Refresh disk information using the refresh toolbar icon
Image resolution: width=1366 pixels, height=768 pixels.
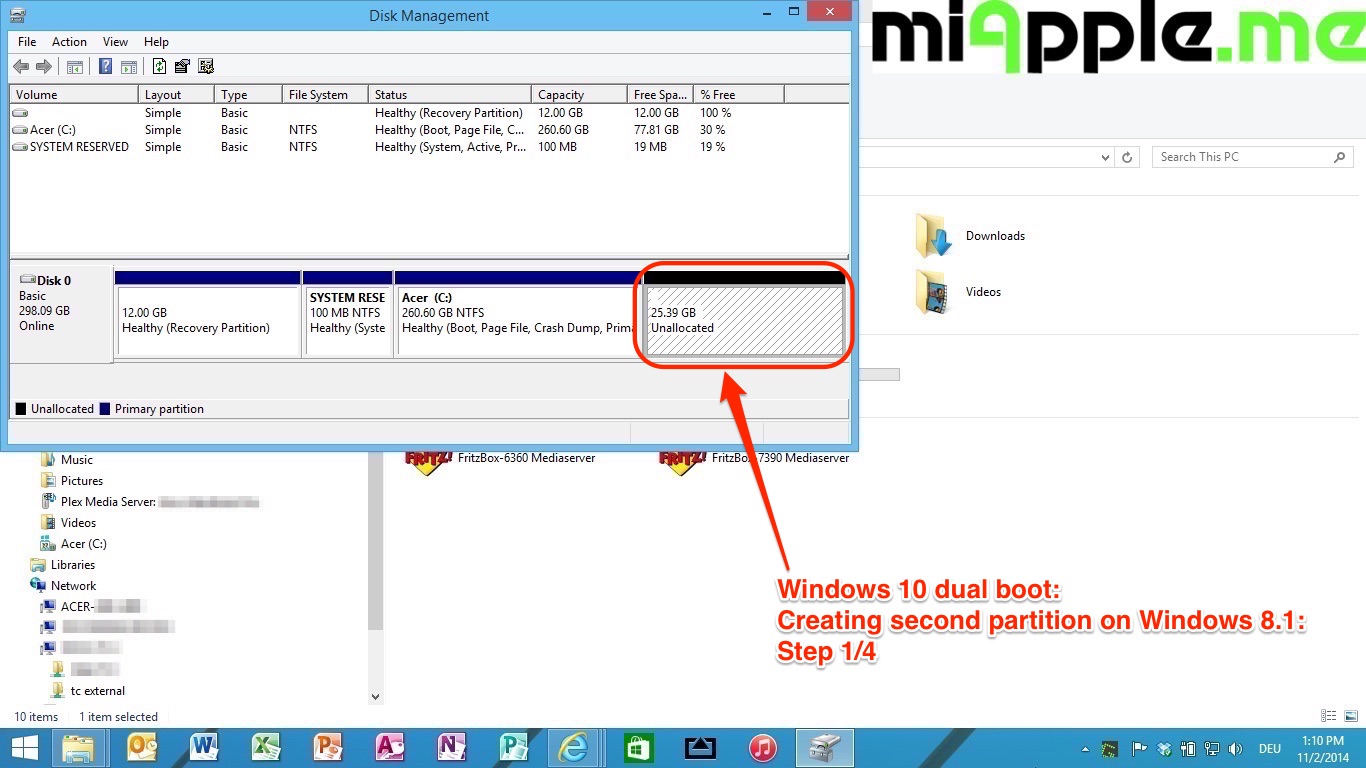coord(160,66)
